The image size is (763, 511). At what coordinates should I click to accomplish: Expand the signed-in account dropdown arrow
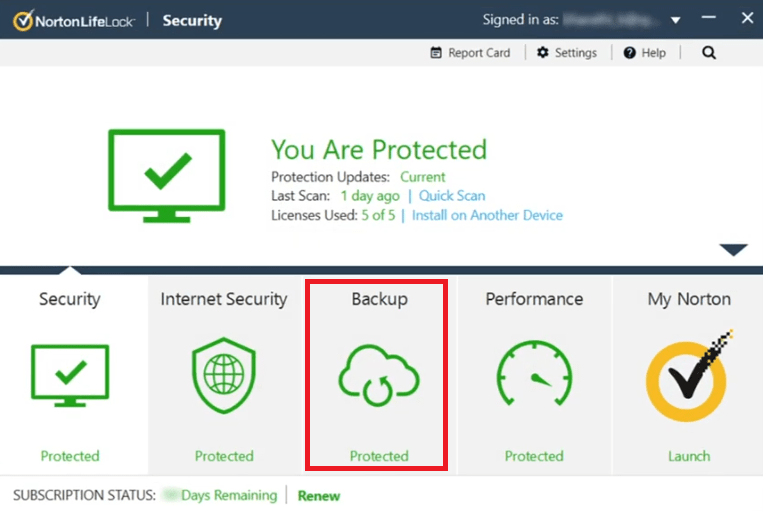click(675, 20)
